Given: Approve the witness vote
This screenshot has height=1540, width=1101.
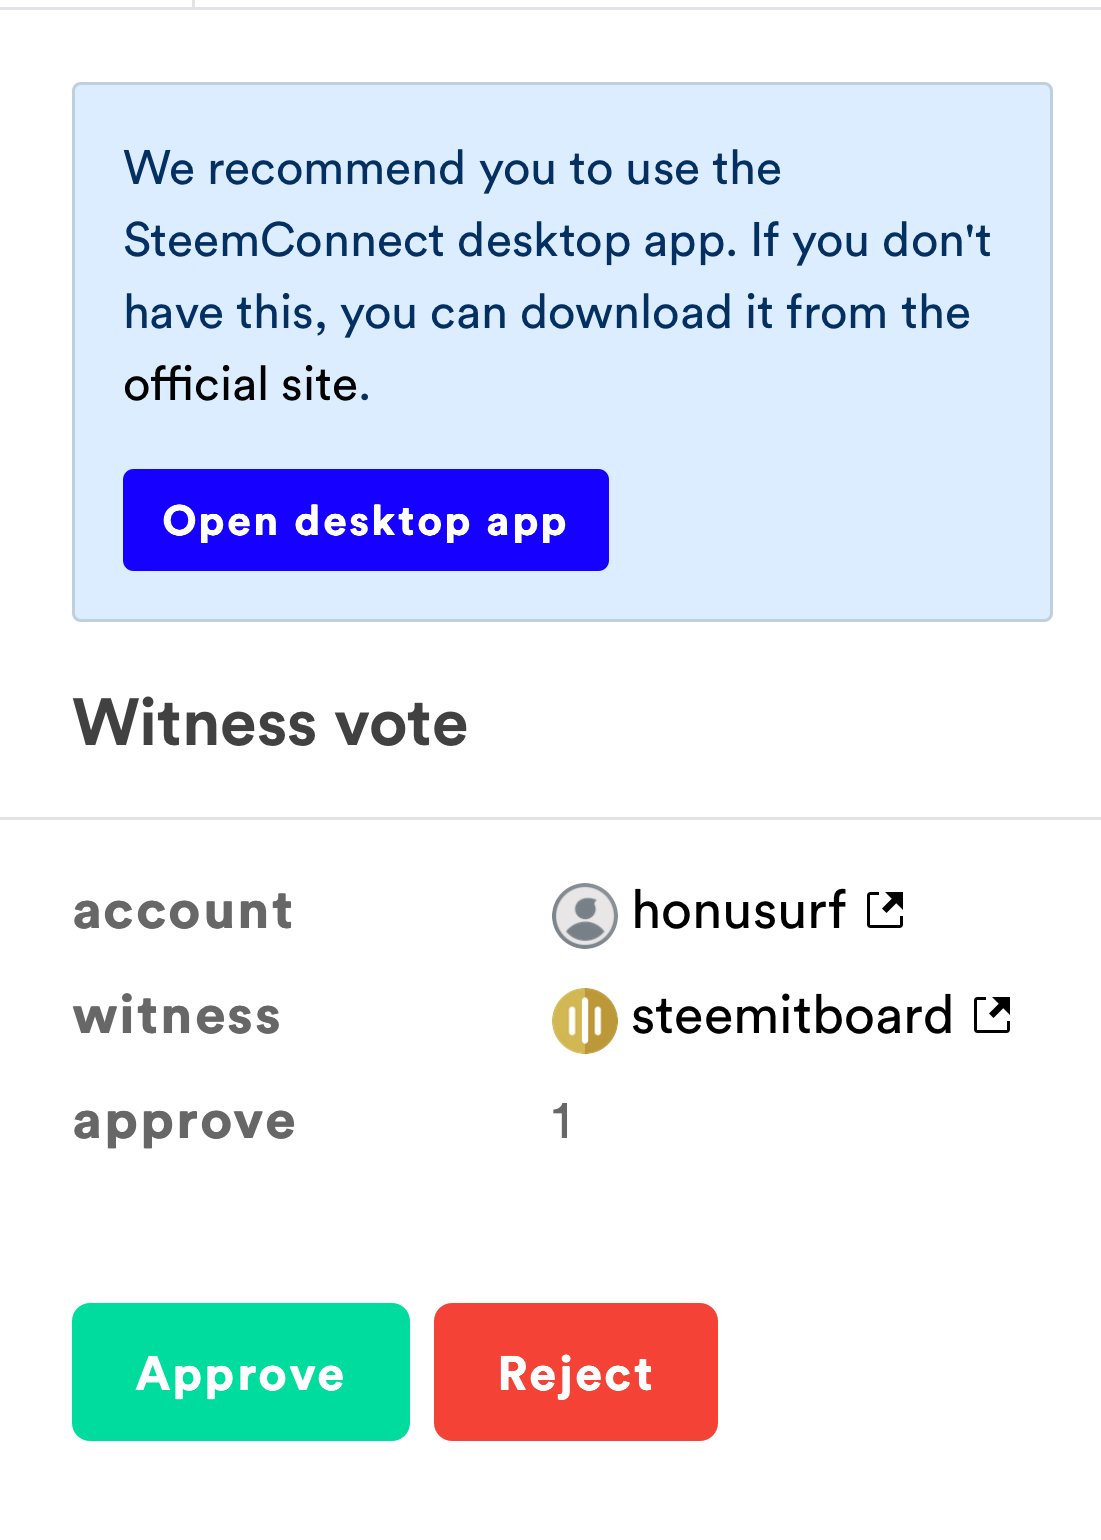Looking at the screenshot, I should point(241,1372).
